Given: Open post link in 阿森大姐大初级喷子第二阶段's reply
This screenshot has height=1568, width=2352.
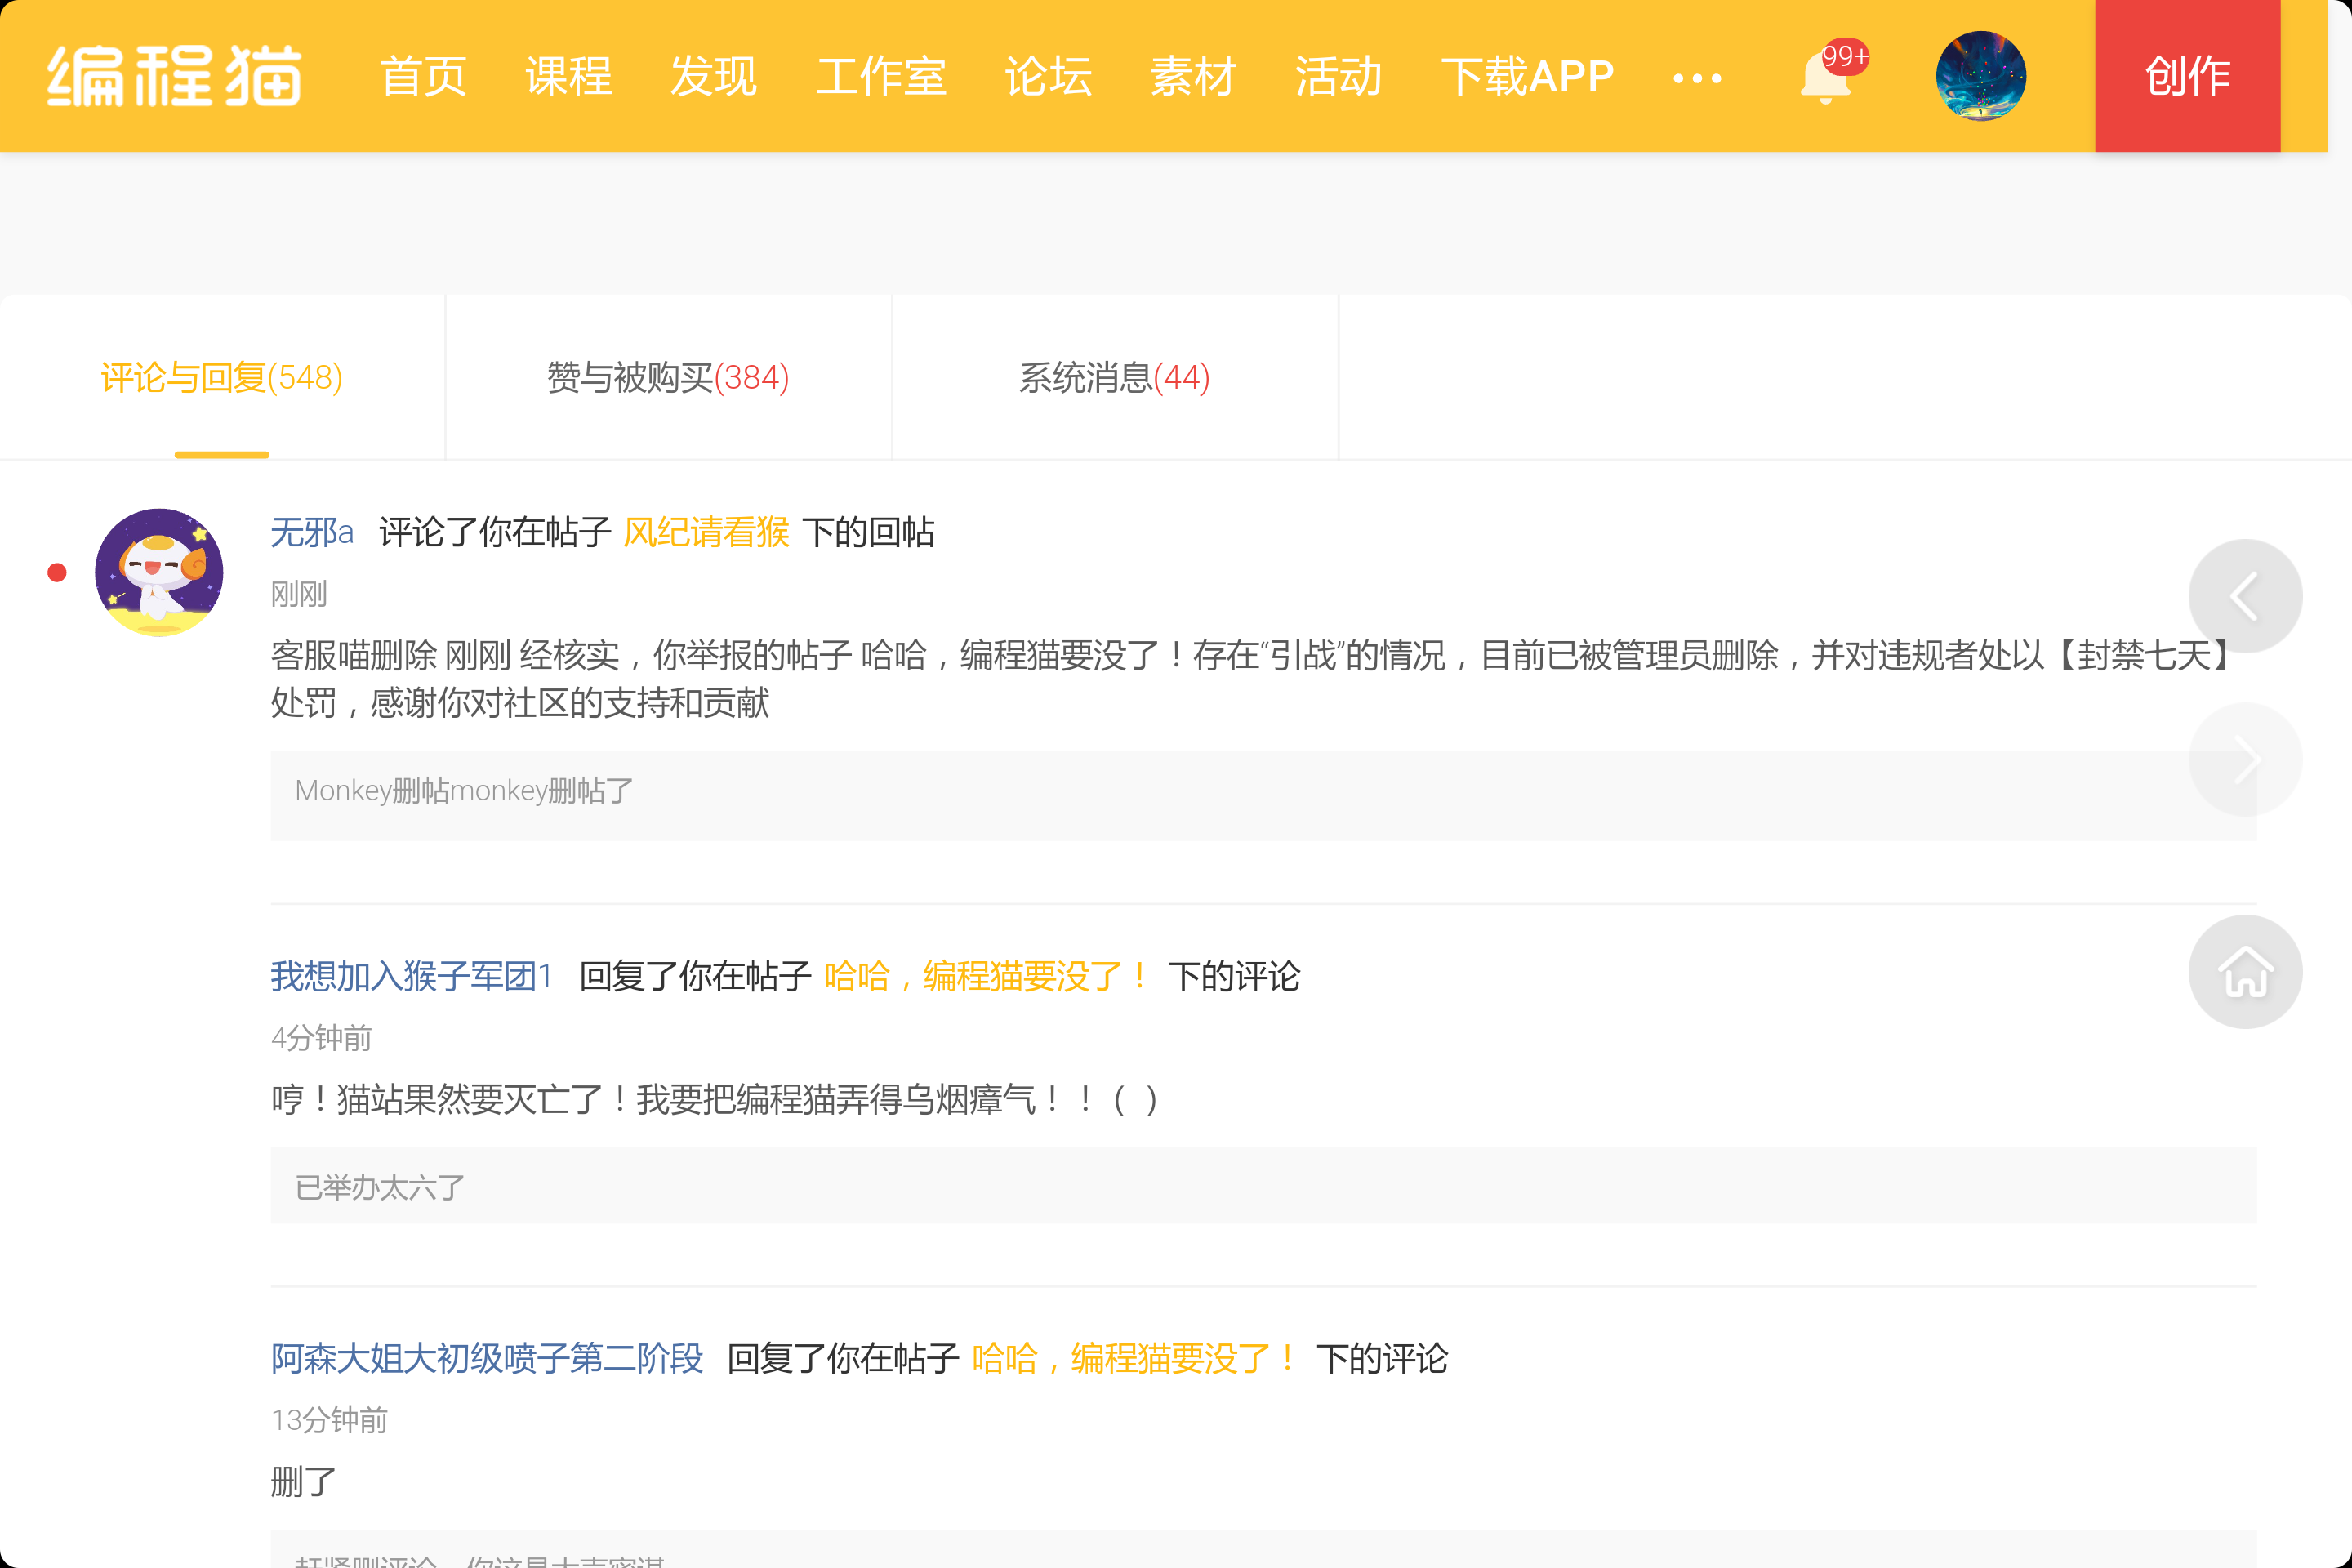Looking at the screenshot, I should tap(1136, 1358).
